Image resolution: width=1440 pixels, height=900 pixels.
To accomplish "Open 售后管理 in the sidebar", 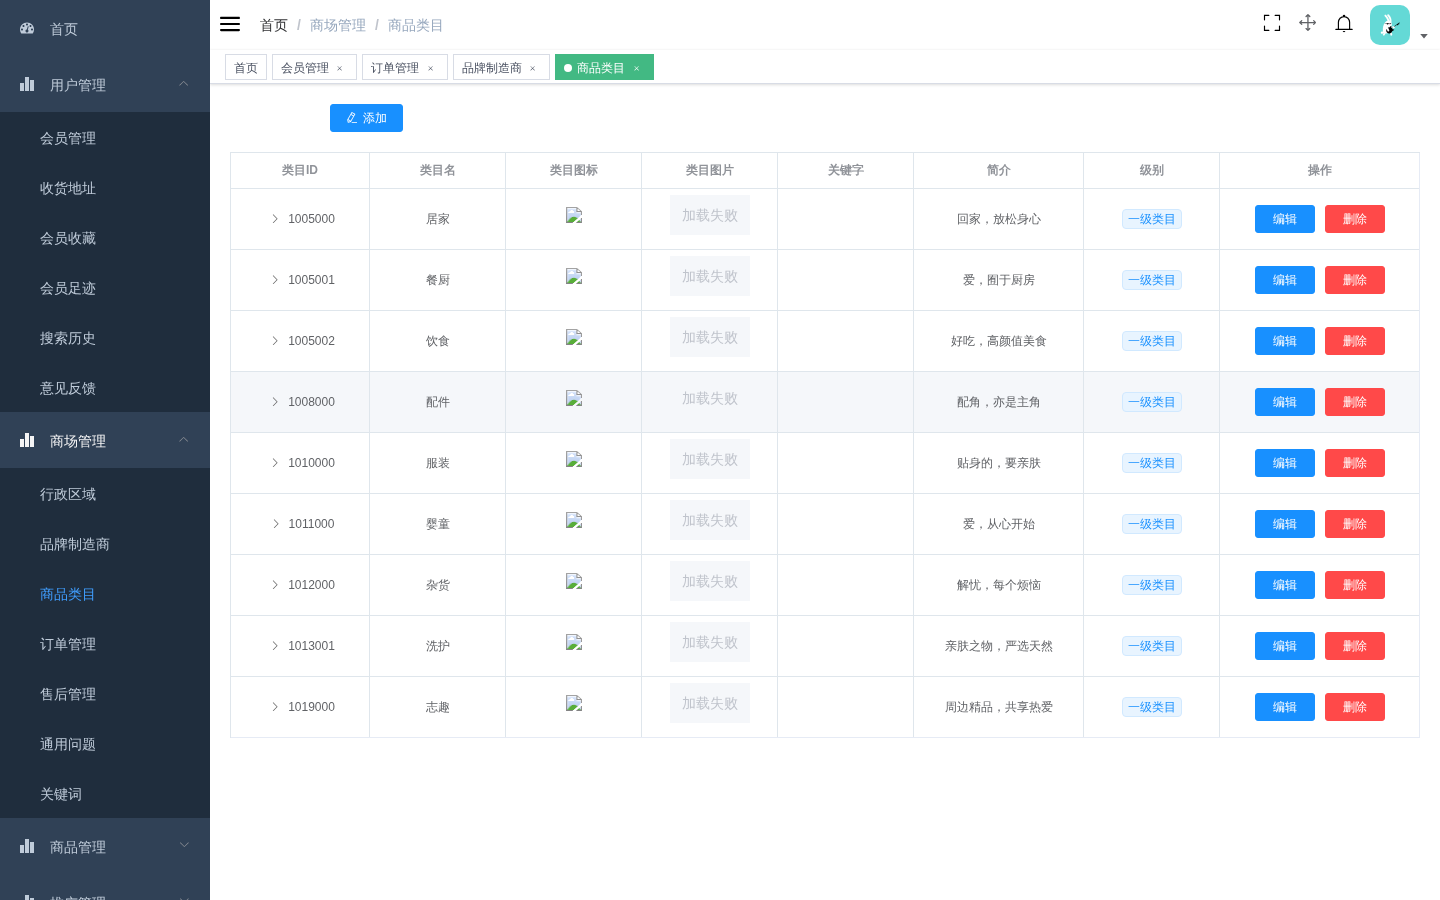I will (105, 694).
